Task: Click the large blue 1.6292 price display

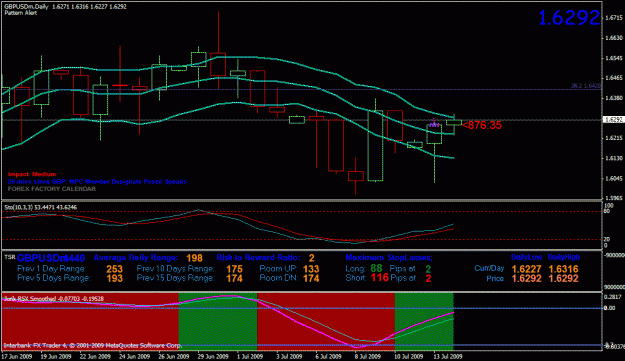Action: click(569, 18)
